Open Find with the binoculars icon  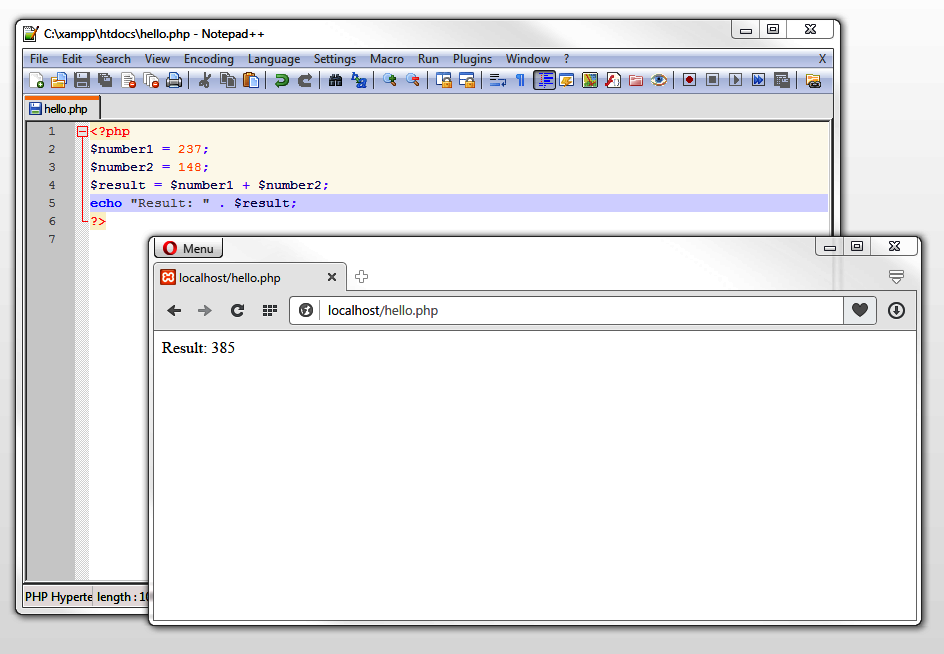coord(335,80)
